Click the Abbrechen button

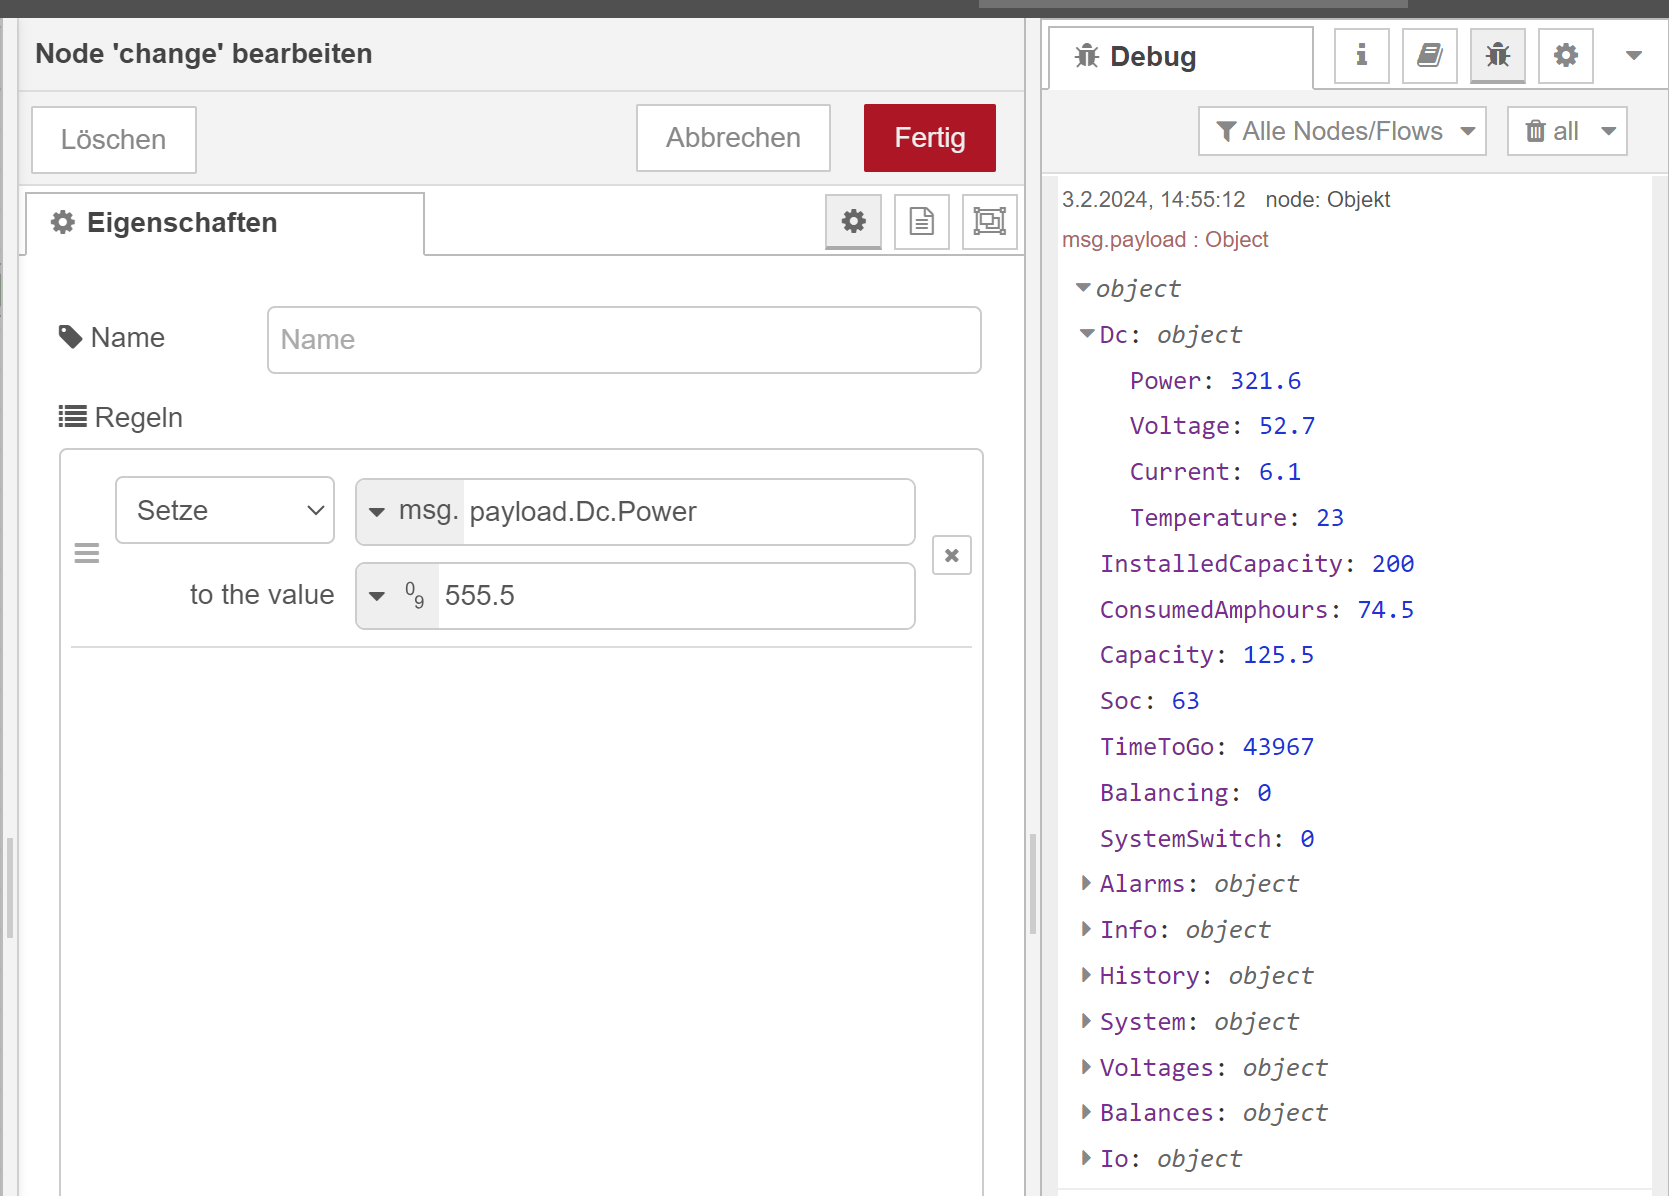pos(733,138)
